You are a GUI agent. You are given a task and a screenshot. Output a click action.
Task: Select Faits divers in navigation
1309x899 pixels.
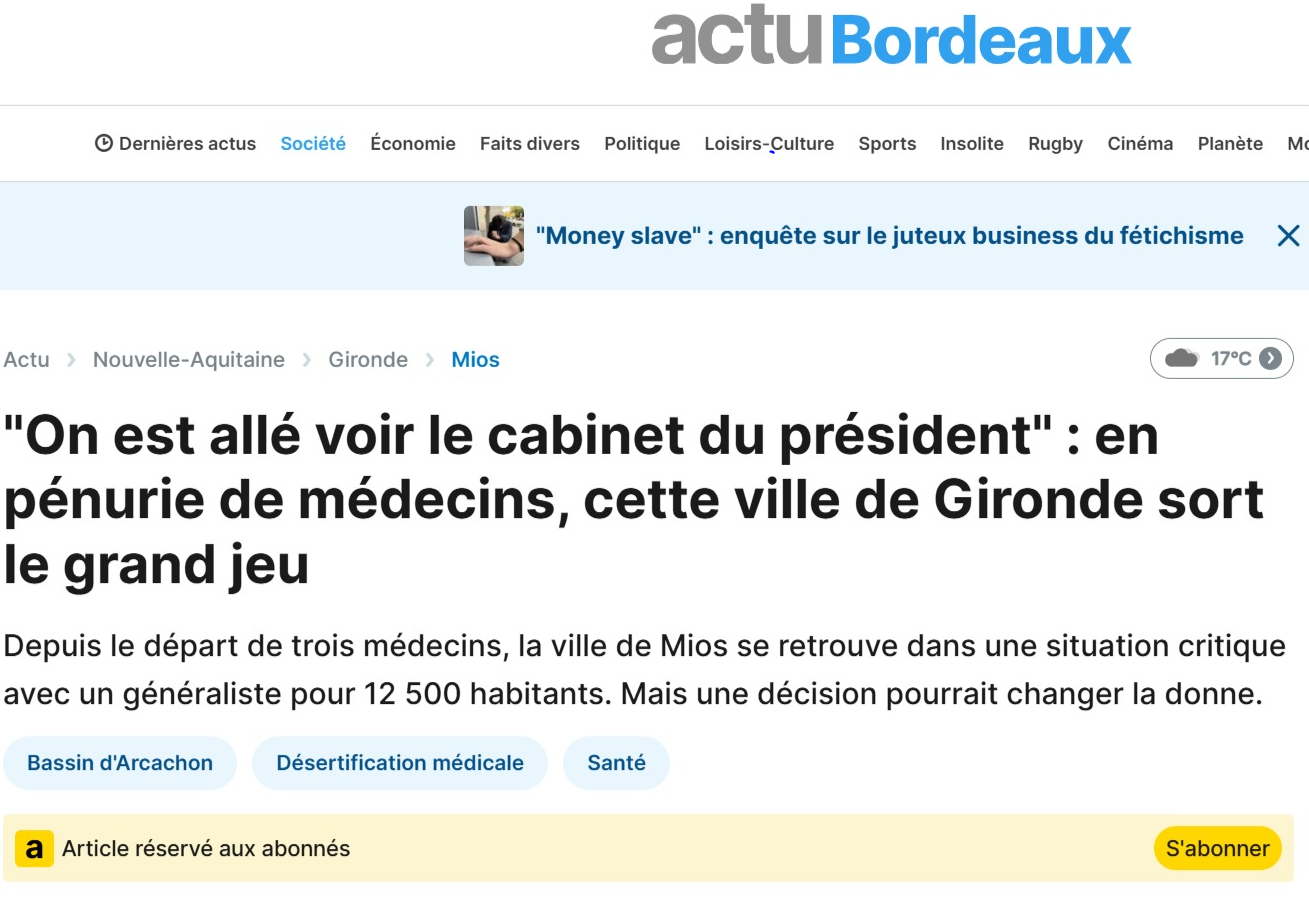(530, 144)
